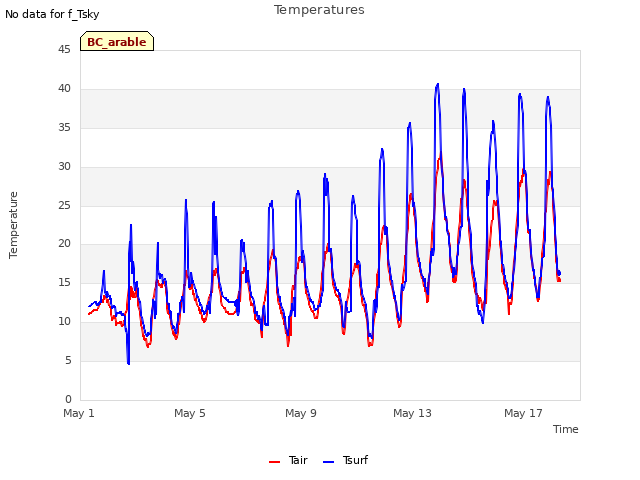640x480 pixels.
Task: Click the Time x-axis title
Action: (565, 429)
